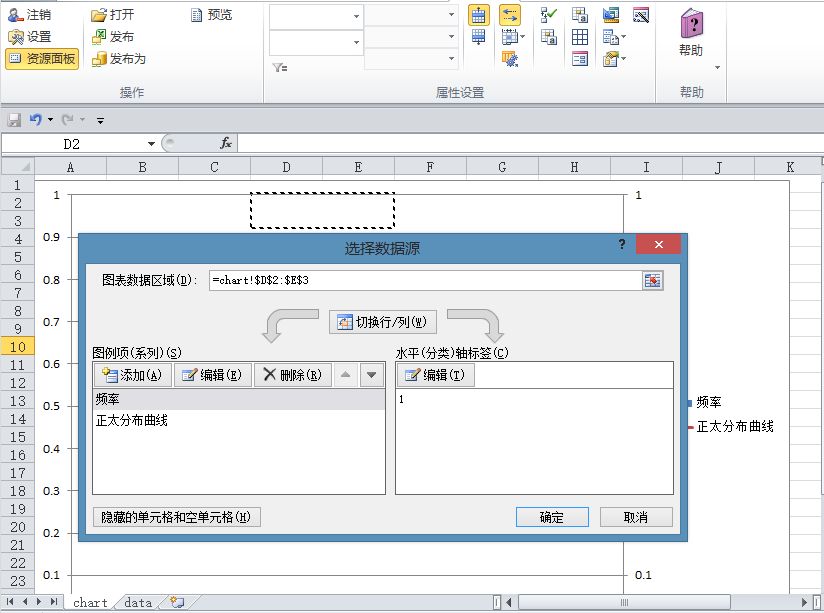Image resolution: width=824 pixels, height=613 pixels.
Task: Click the redo arrow
Action: [67, 120]
